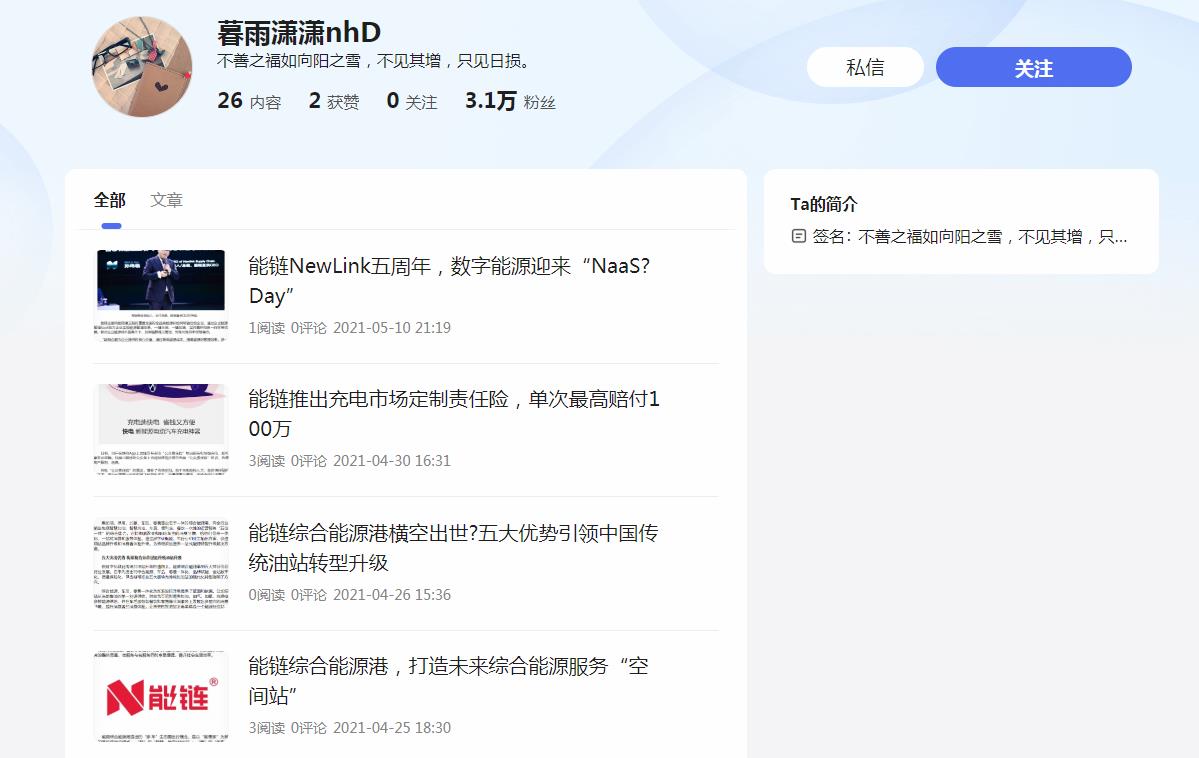Click the 关注 follow button
The height and width of the screenshot is (758, 1199).
[1033, 67]
